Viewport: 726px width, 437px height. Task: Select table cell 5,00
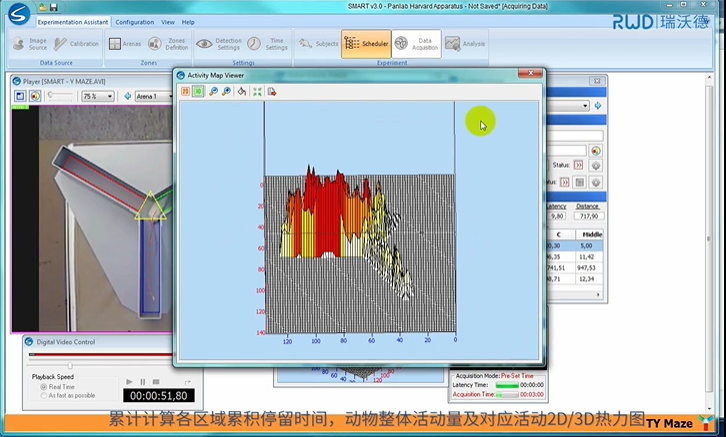point(589,246)
